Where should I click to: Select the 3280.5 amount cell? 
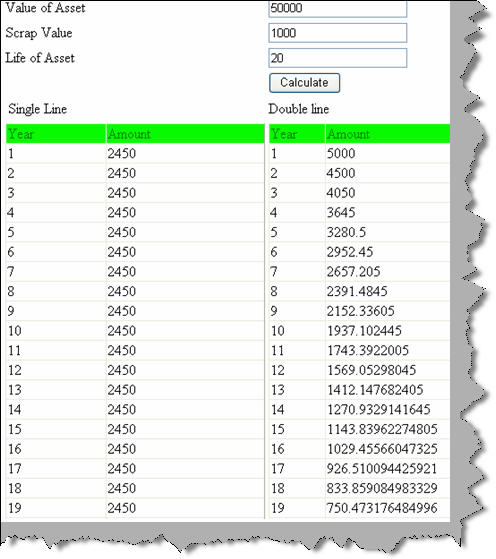coord(388,232)
